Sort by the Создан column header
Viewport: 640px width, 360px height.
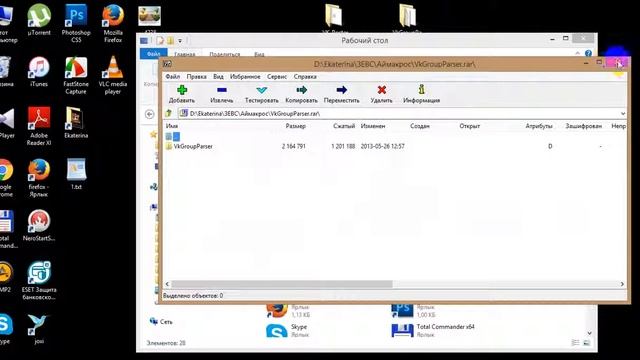click(420, 126)
